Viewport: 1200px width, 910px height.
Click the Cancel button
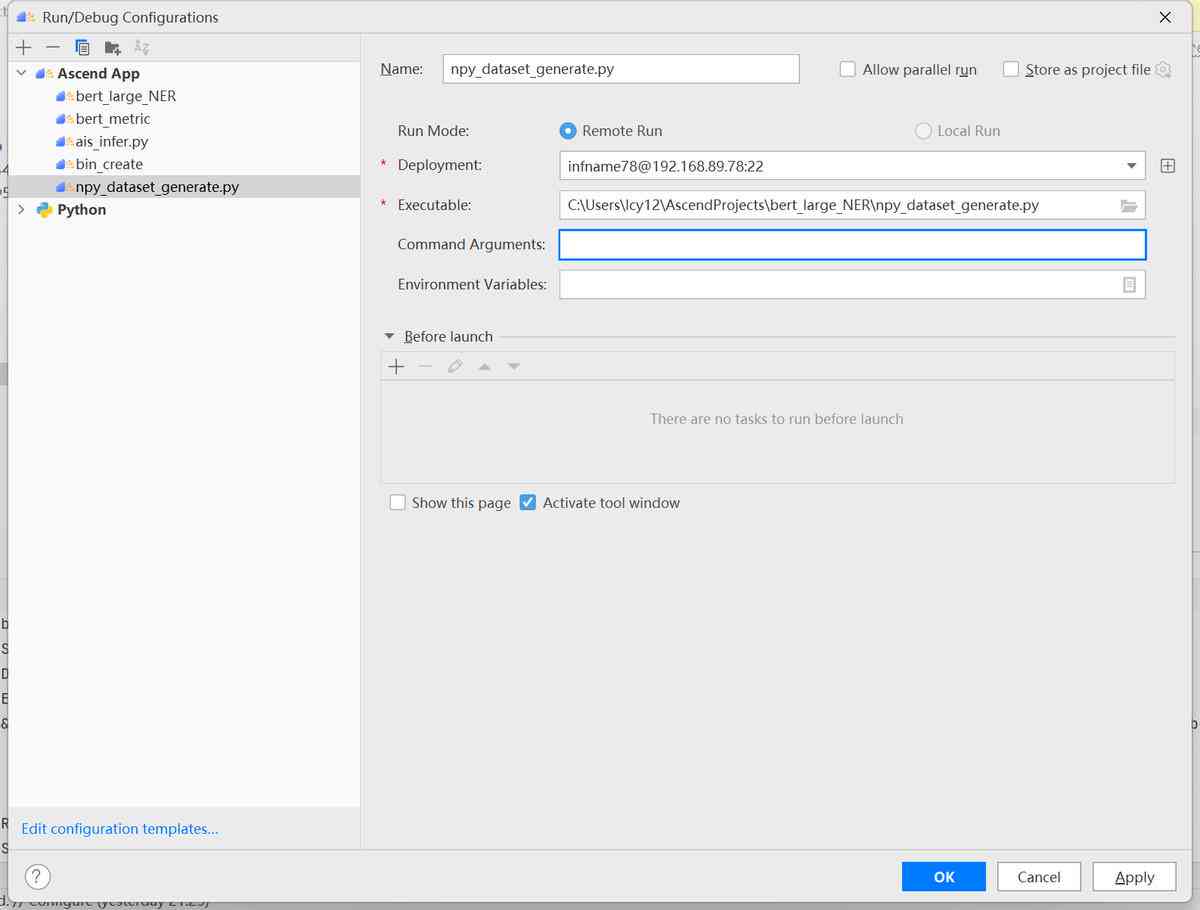pyautogui.click(x=1039, y=877)
